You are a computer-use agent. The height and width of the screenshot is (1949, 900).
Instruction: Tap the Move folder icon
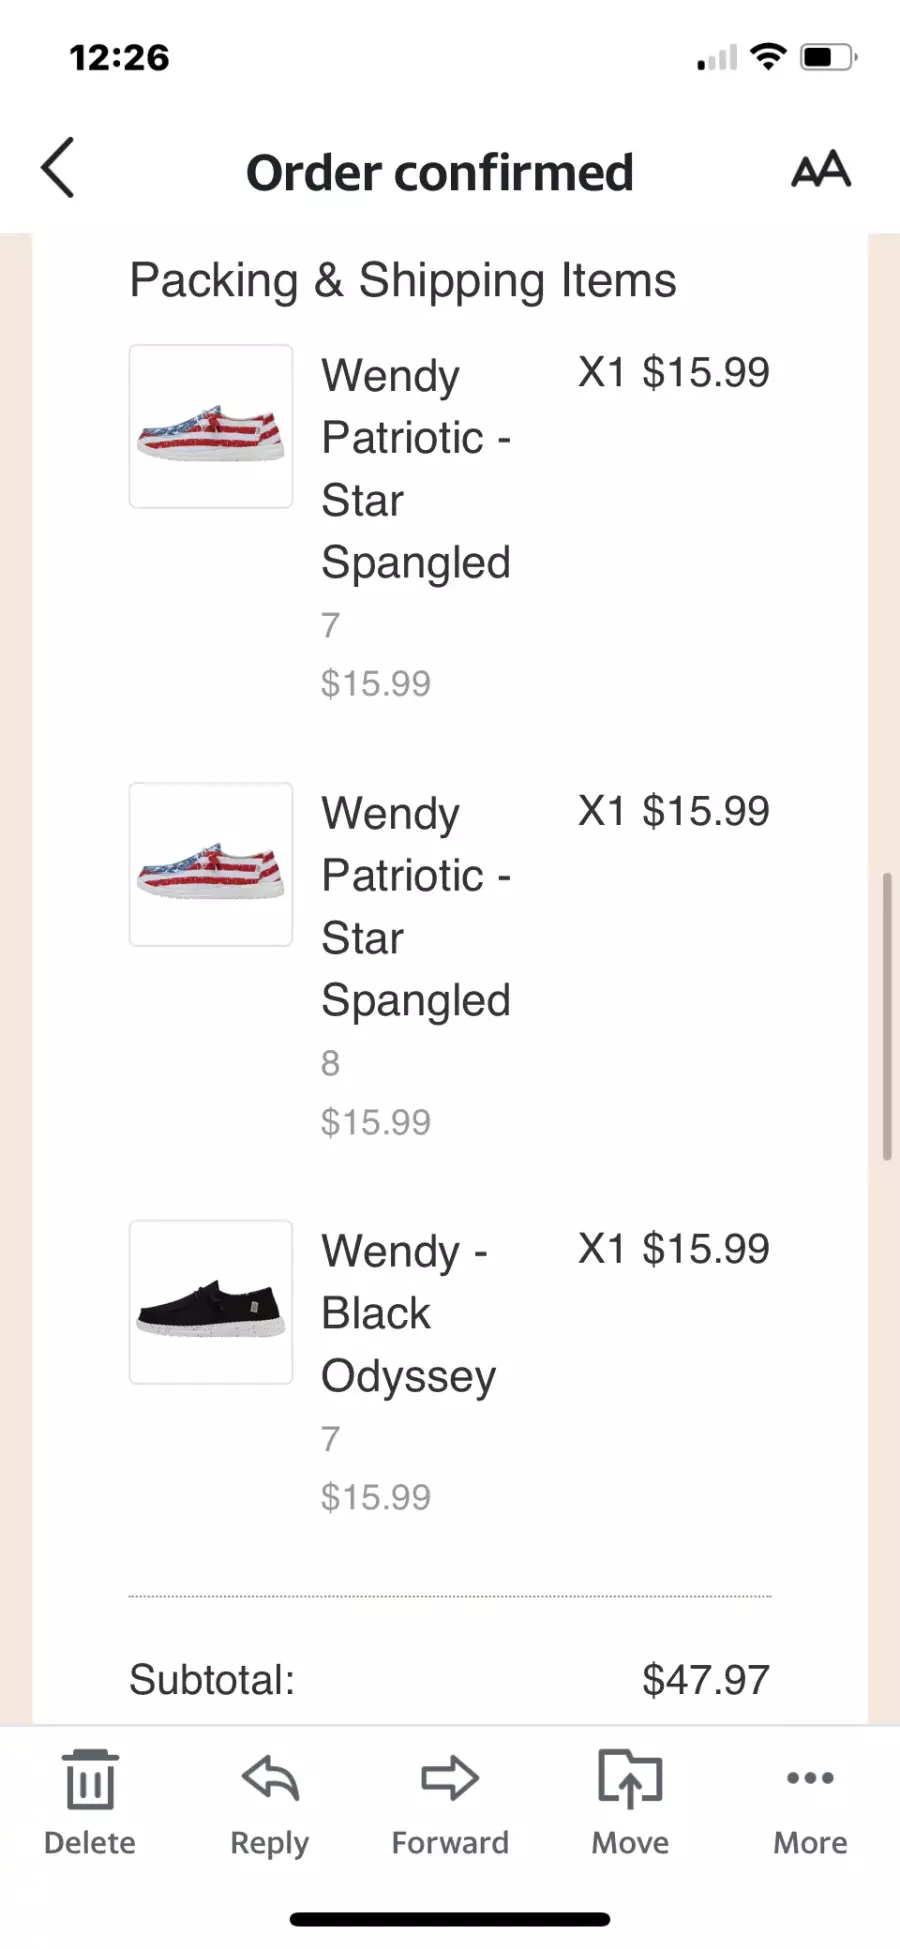click(x=630, y=1780)
